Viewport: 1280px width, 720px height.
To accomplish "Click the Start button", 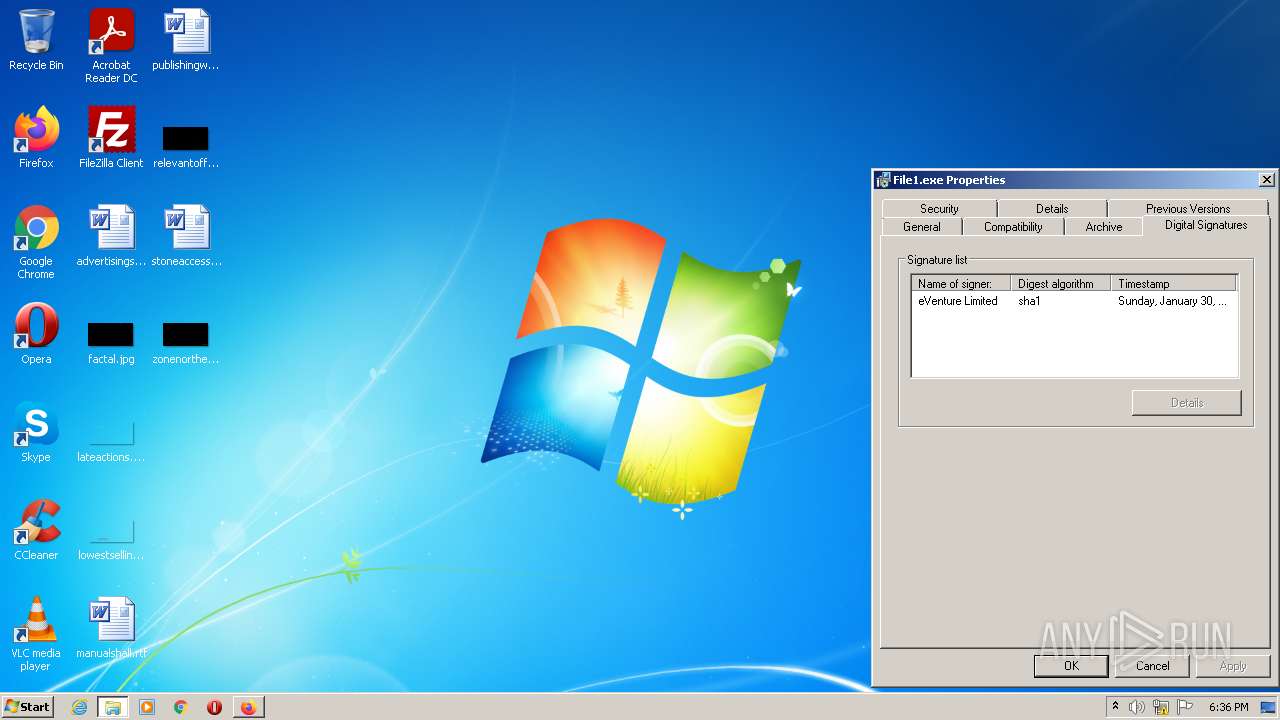I will tap(27, 707).
